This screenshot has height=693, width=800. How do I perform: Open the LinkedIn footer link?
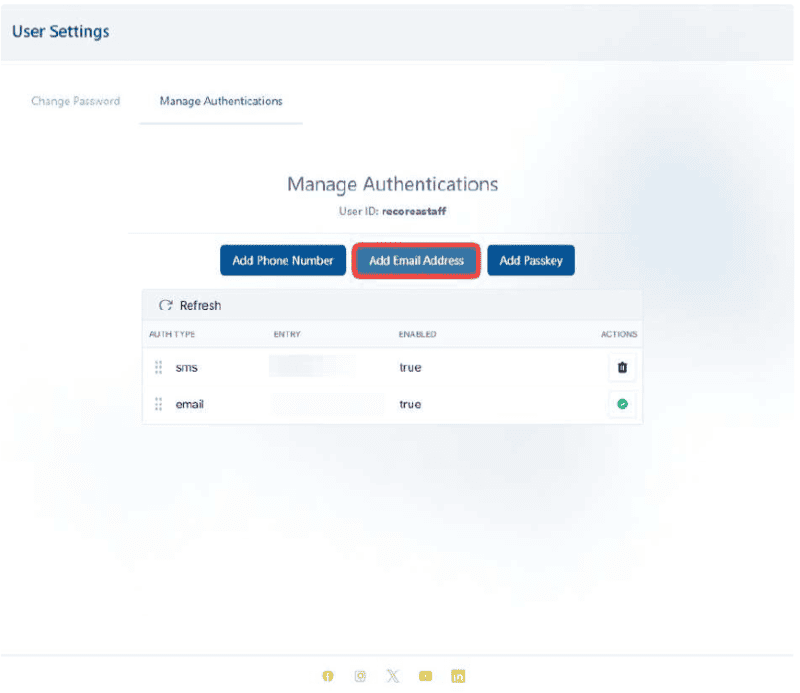458,676
